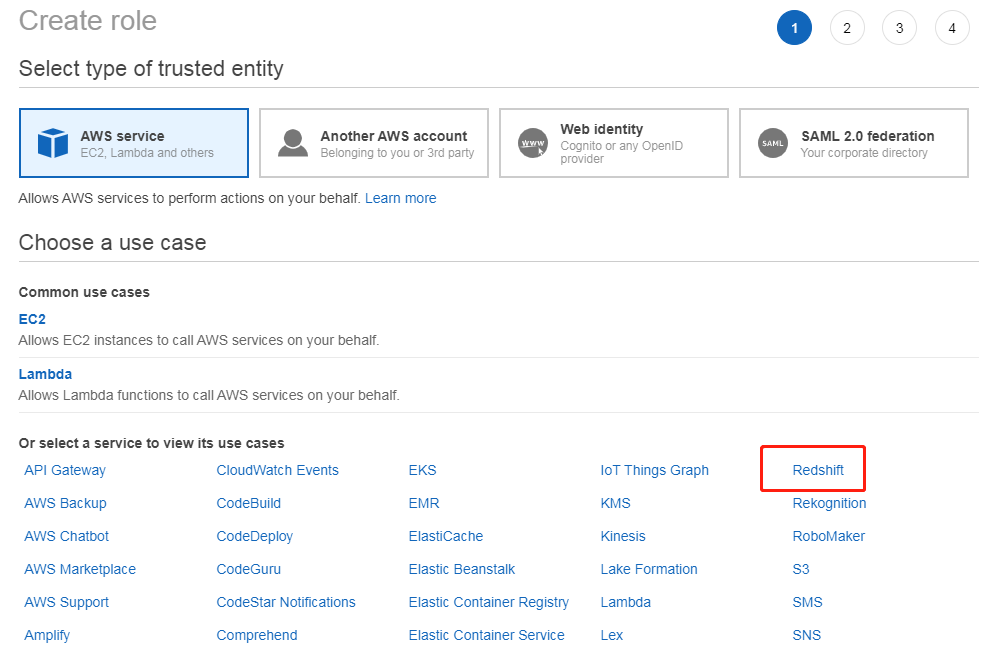This screenshot has width=1002, height=659.
Task: Select AWS Chatbot service
Action: click(x=66, y=536)
